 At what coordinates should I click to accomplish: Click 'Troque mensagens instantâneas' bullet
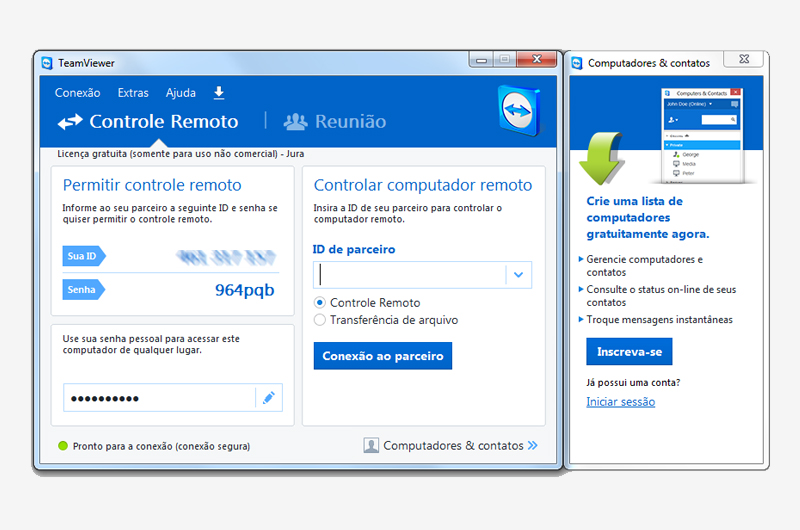pyautogui.click(x=659, y=319)
